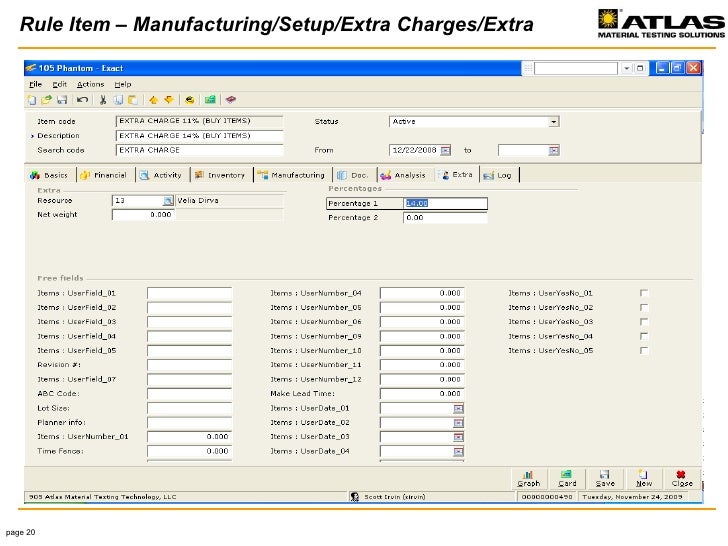Switch to the Basics tab

pos(49,175)
